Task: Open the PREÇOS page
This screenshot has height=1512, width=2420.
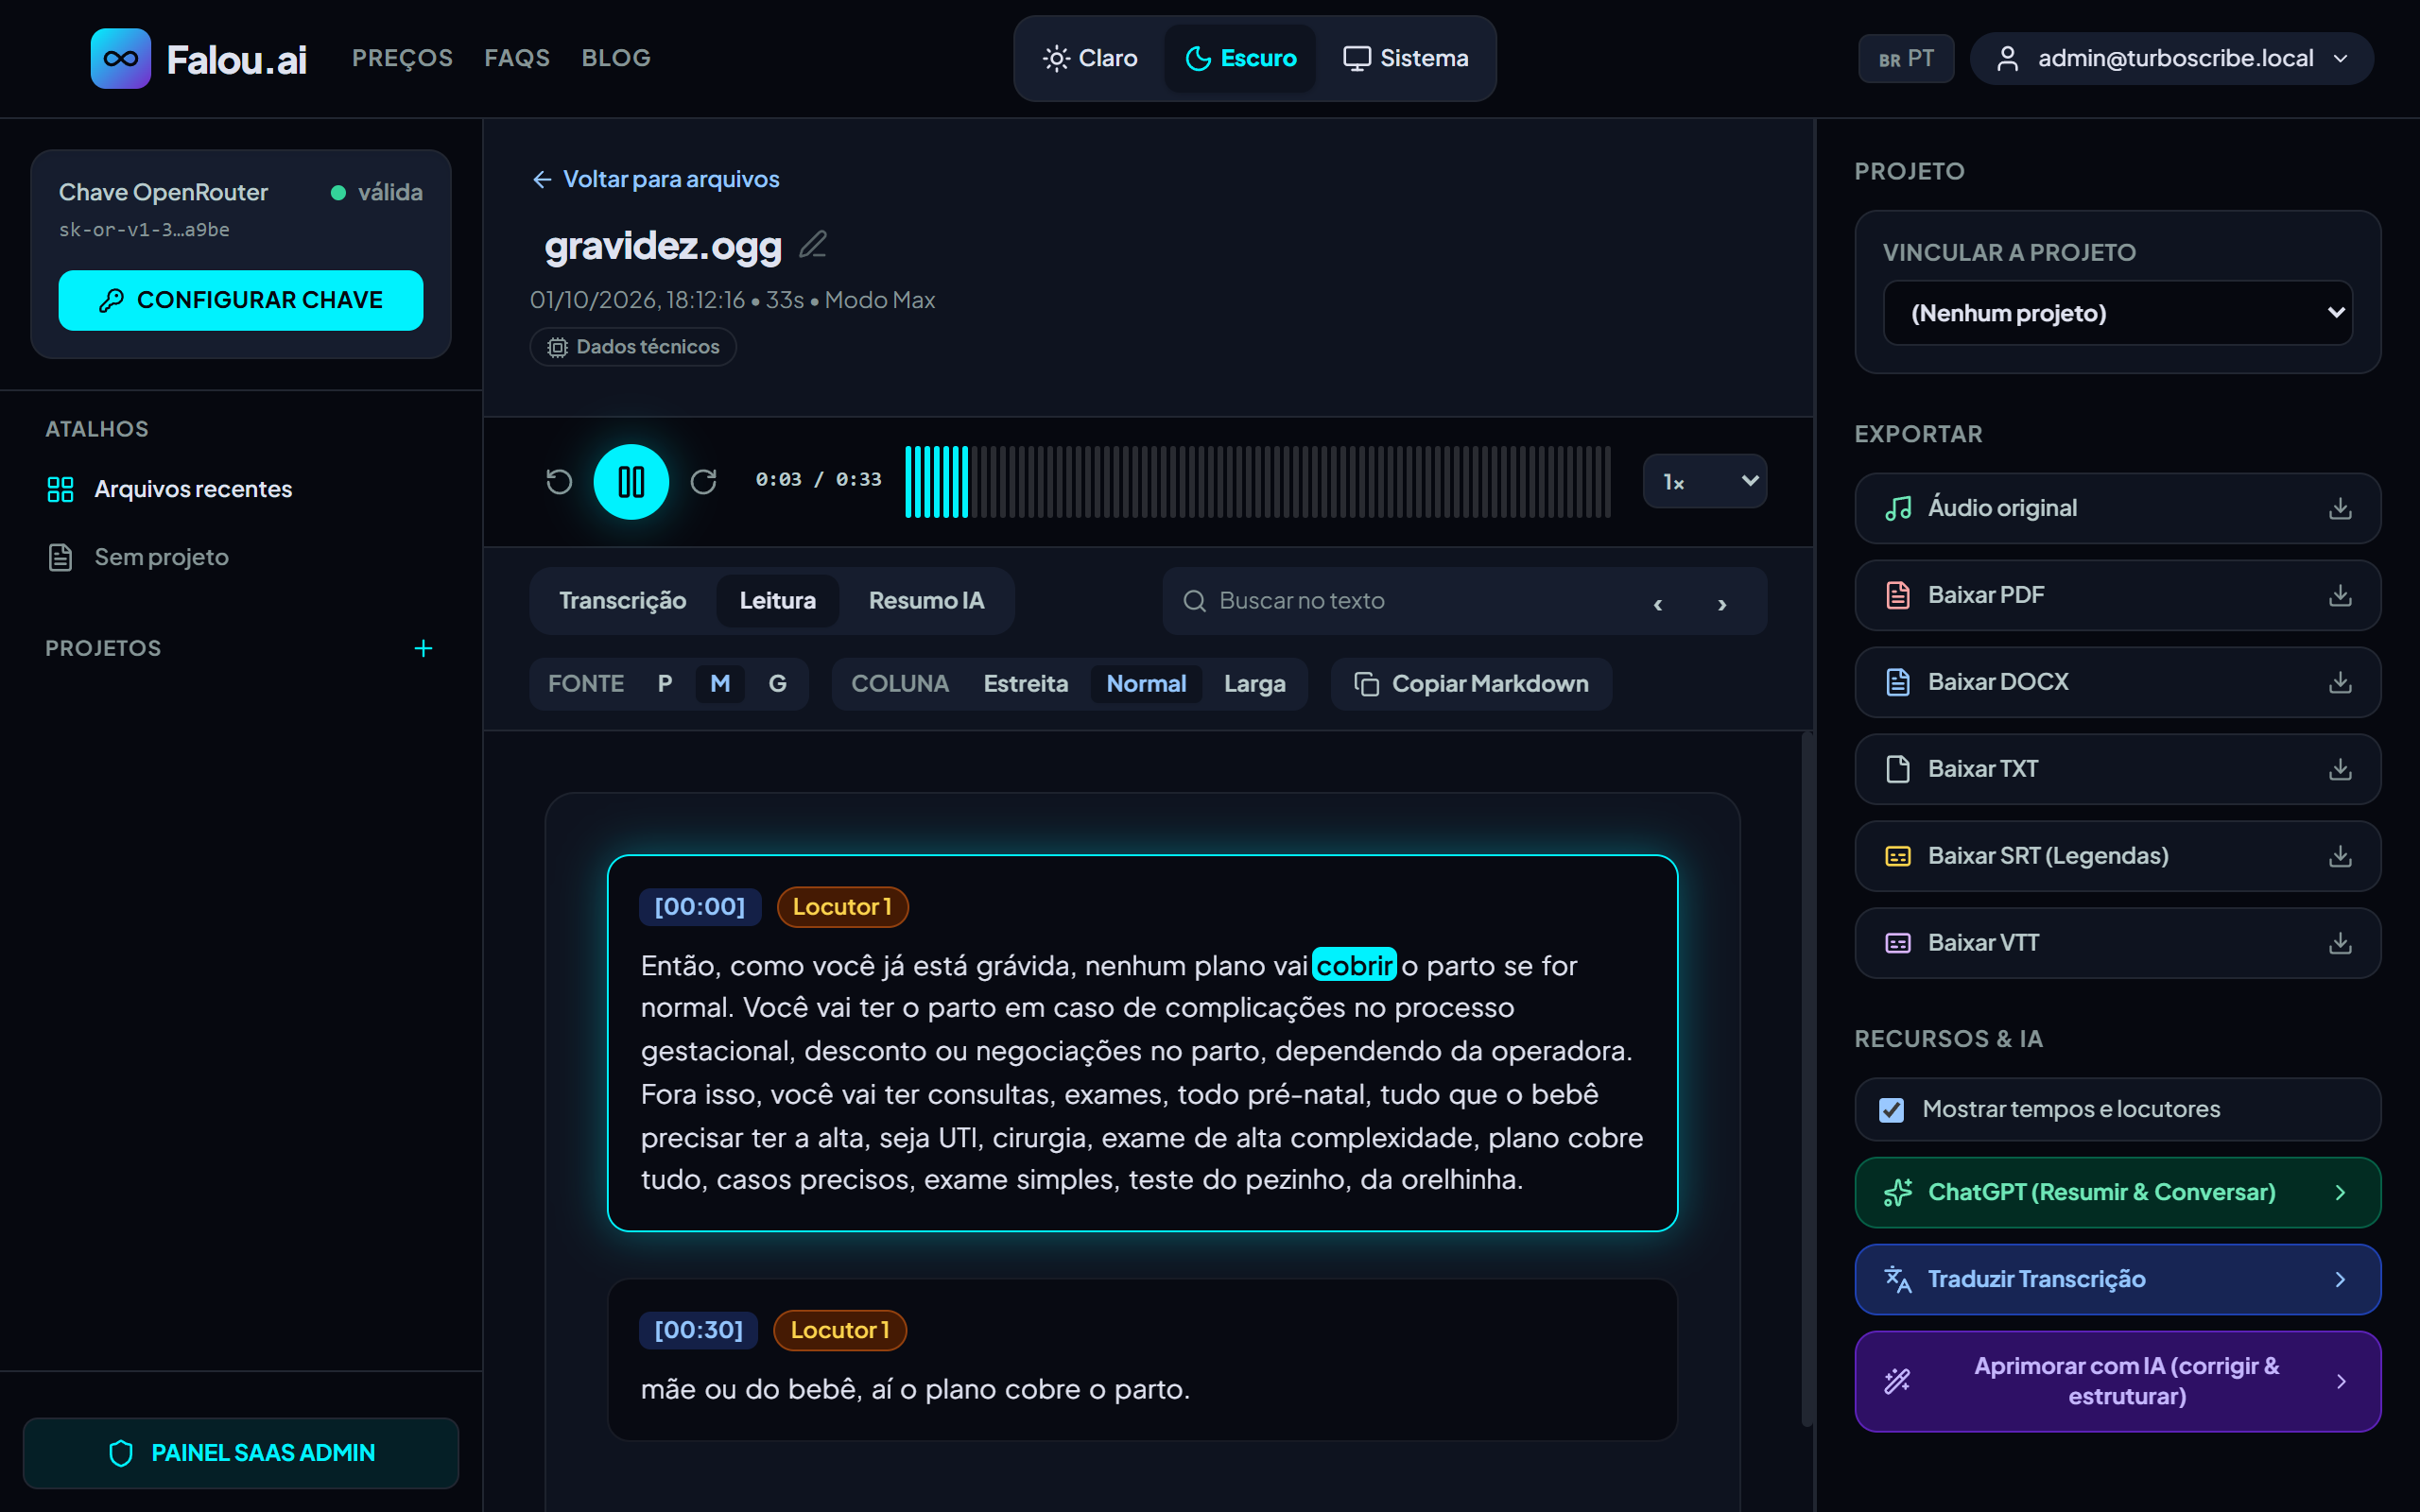Action: [402, 58]
